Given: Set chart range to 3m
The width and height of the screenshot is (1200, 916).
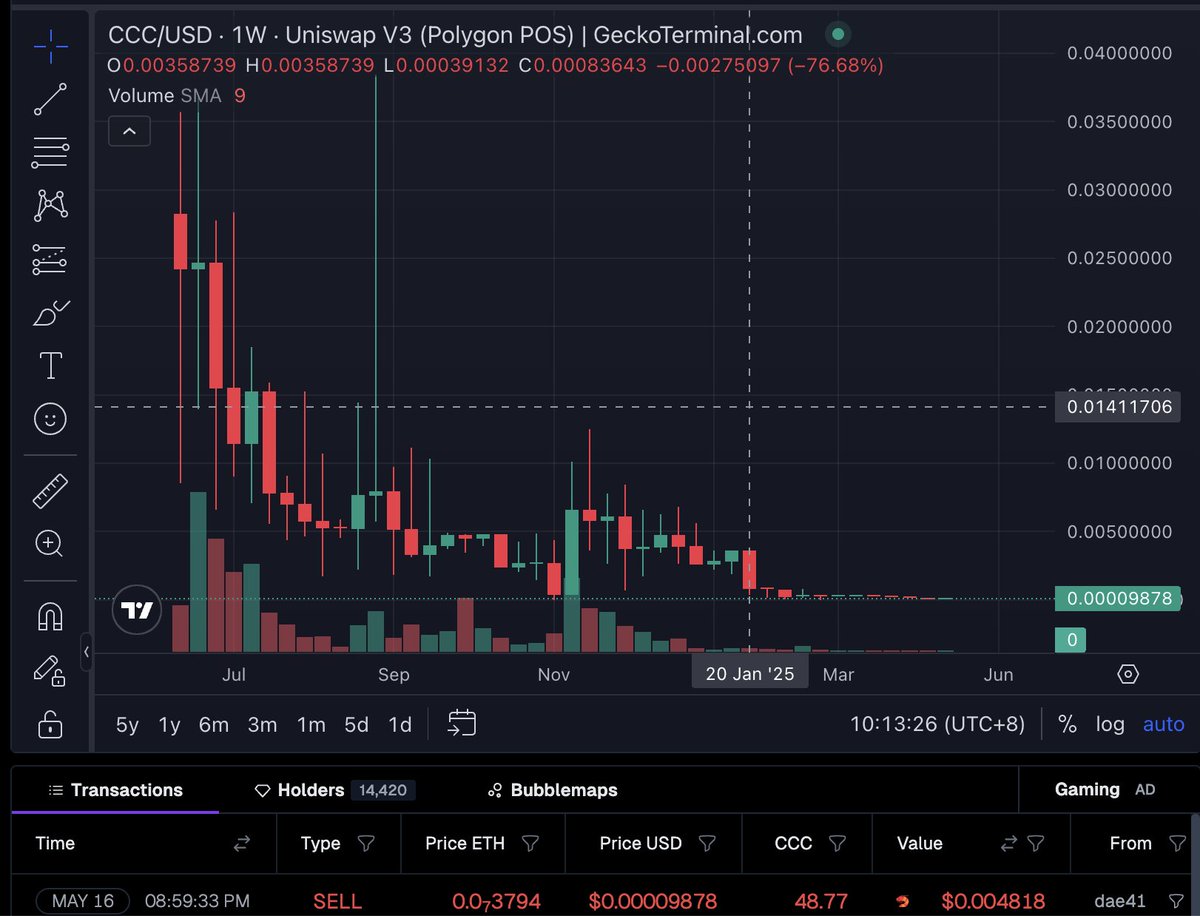Looking at the screenshot, I should pyautogui.click(x=262, y=725).
